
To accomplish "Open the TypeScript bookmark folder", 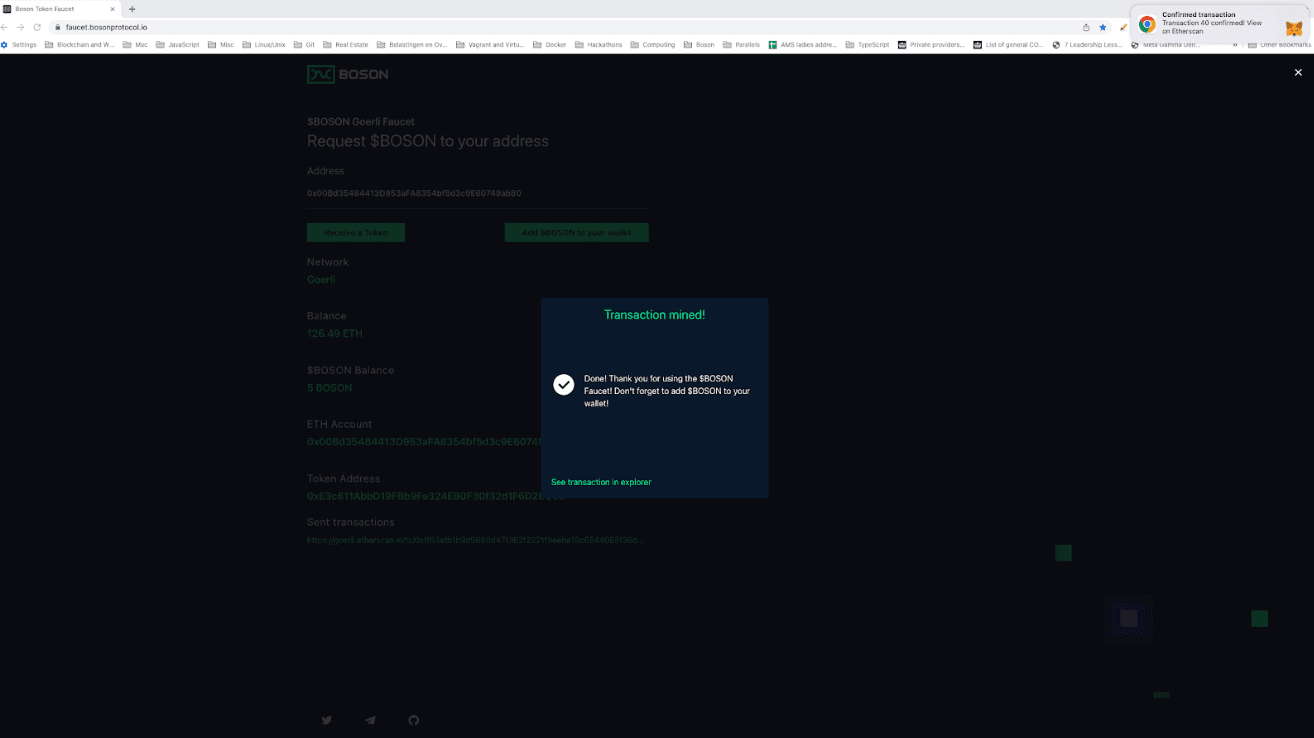I will click(867, 45).
